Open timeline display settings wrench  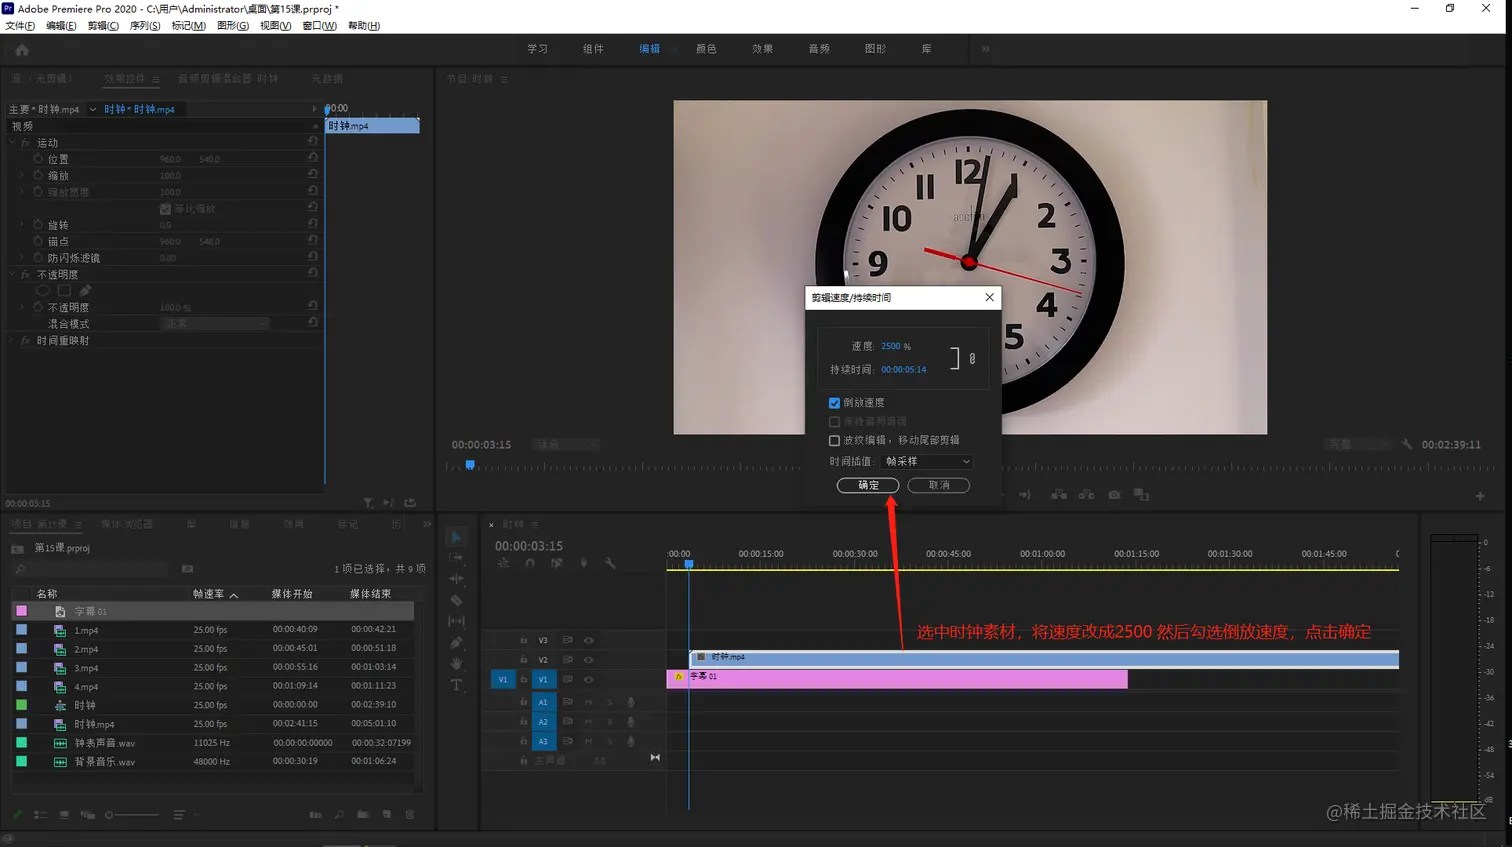[610, 563]
